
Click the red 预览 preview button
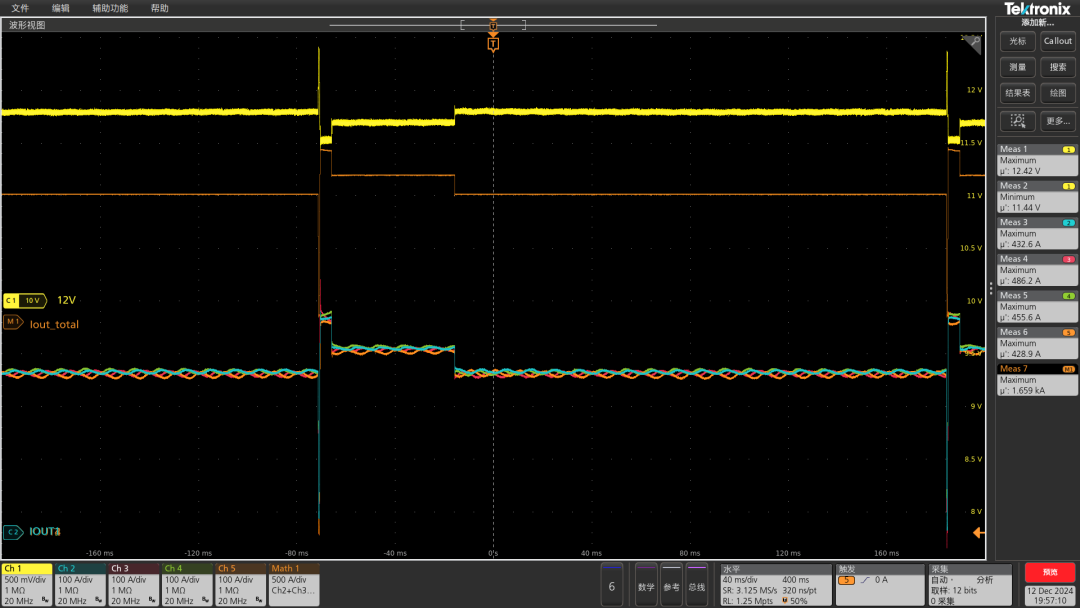[1050, 572]
